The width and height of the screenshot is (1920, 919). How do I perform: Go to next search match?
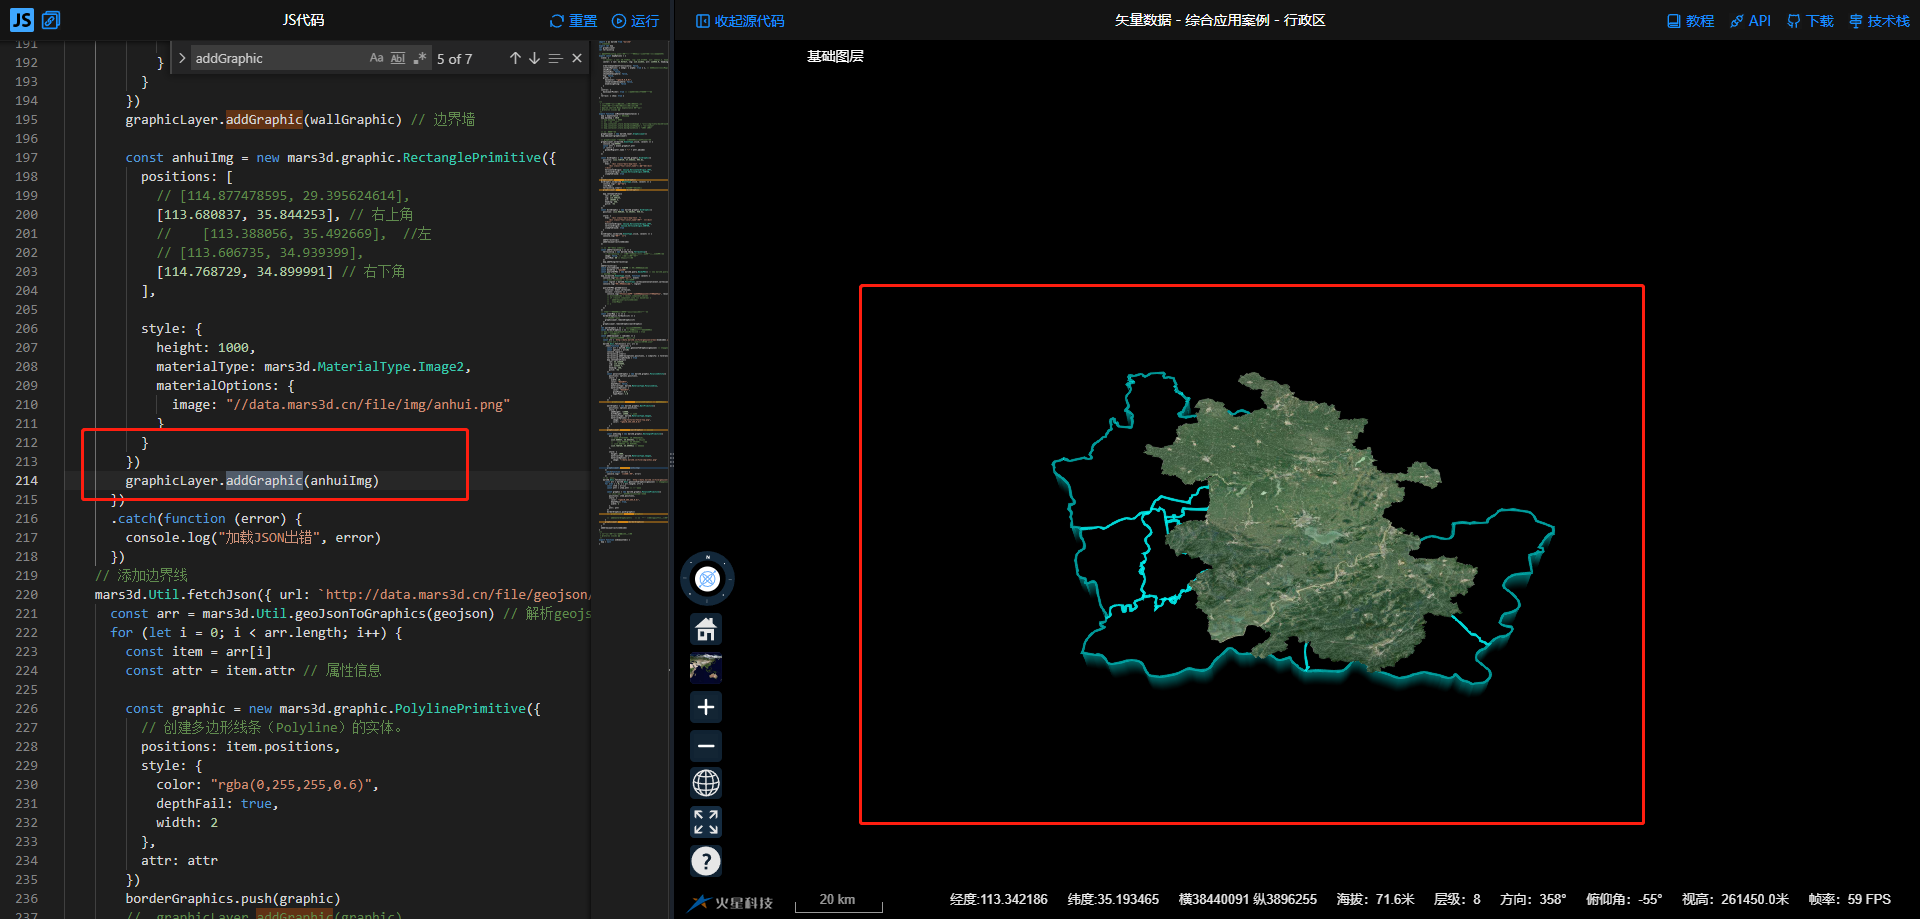tap(534, 58)
